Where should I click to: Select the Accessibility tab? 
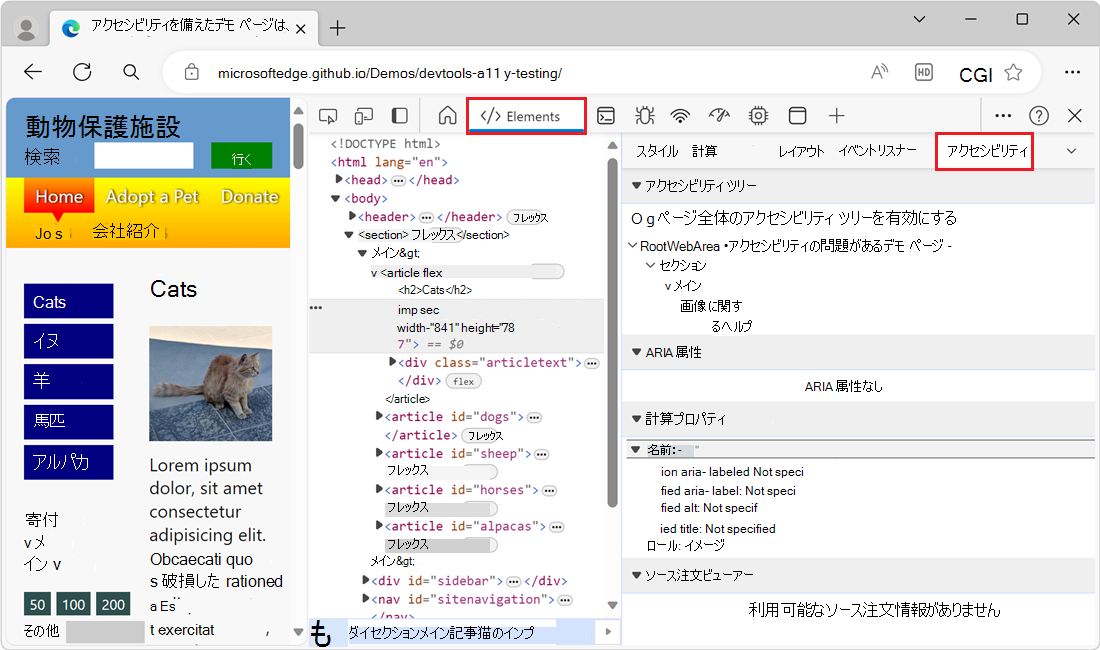tap(984, 150)
